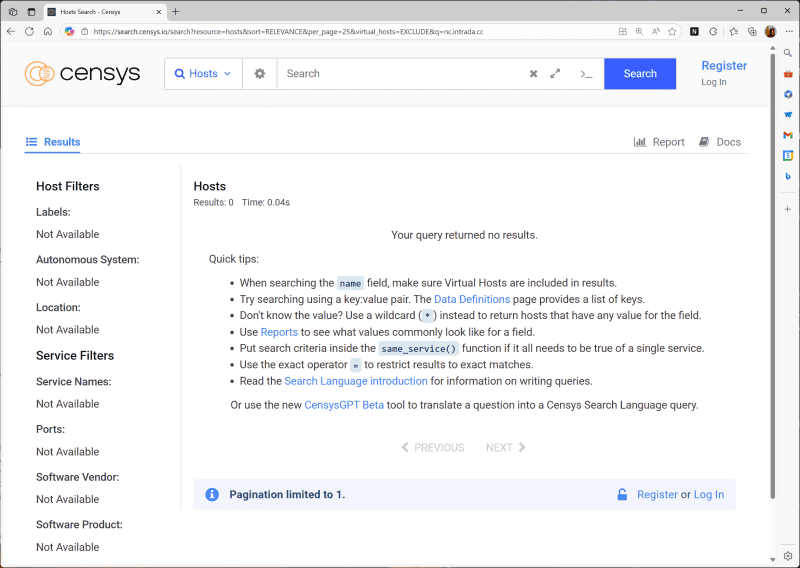Click the page vertical scrollbar
Viewport: 800px width, 568px height.
(772, 275)
